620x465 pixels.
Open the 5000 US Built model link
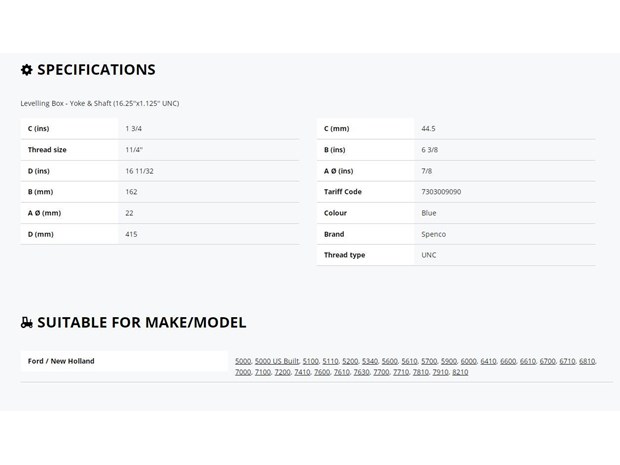pos(277,361)
